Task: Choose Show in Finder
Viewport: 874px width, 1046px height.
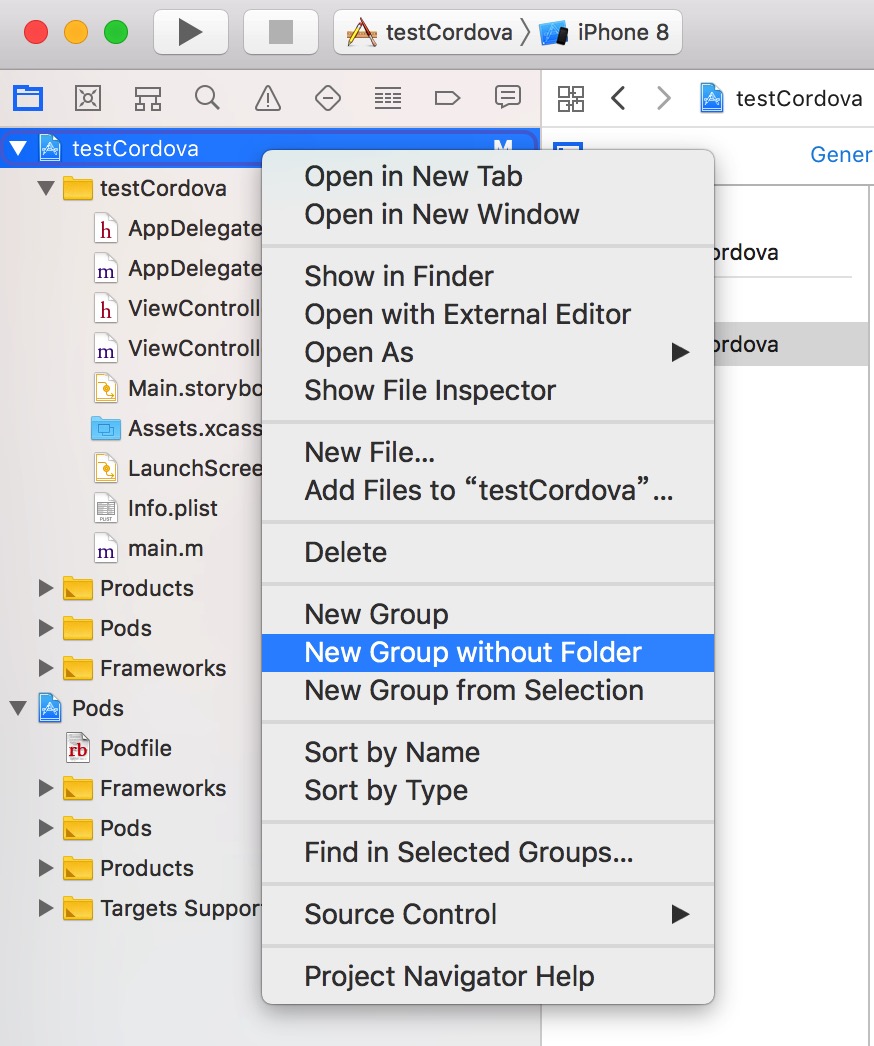Action: (488, 276)
